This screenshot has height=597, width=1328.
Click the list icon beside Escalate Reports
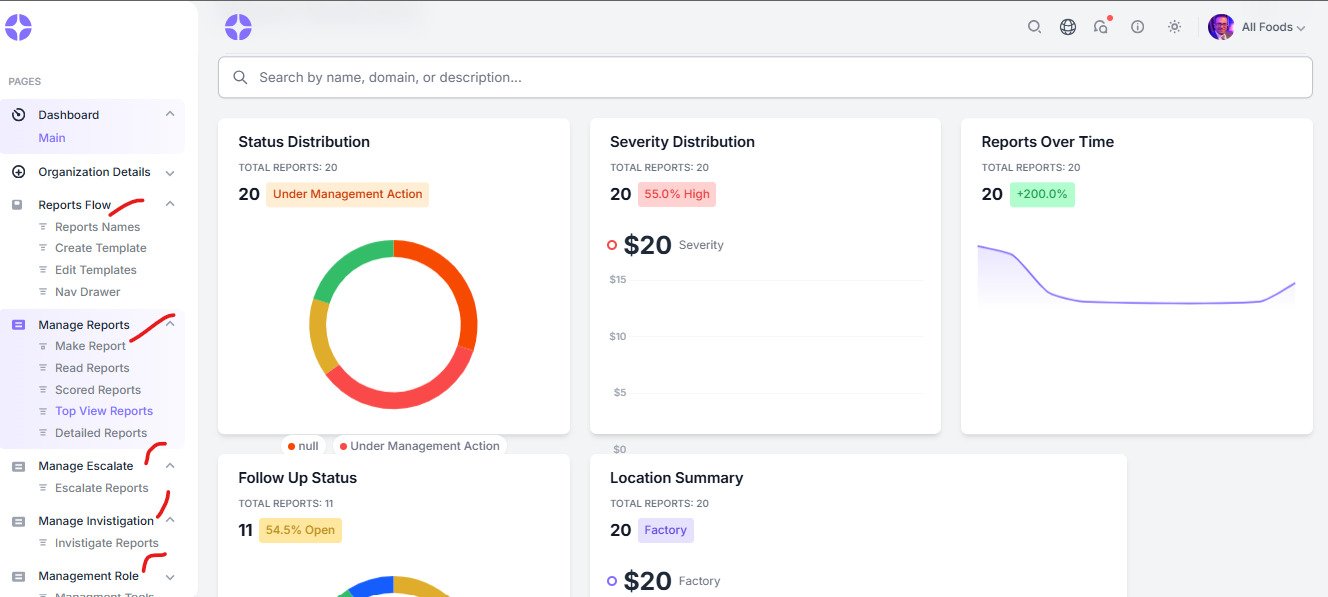coord(43,488)
